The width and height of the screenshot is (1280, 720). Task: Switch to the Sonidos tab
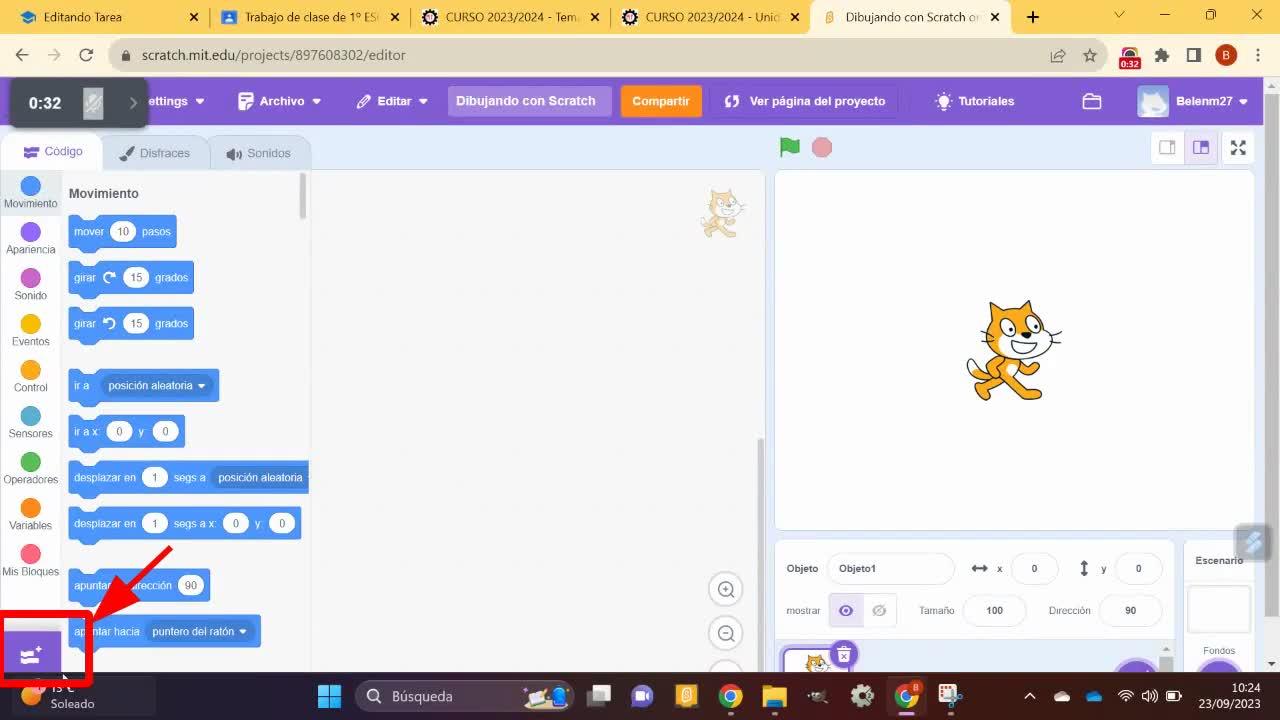tap(258, 153)
